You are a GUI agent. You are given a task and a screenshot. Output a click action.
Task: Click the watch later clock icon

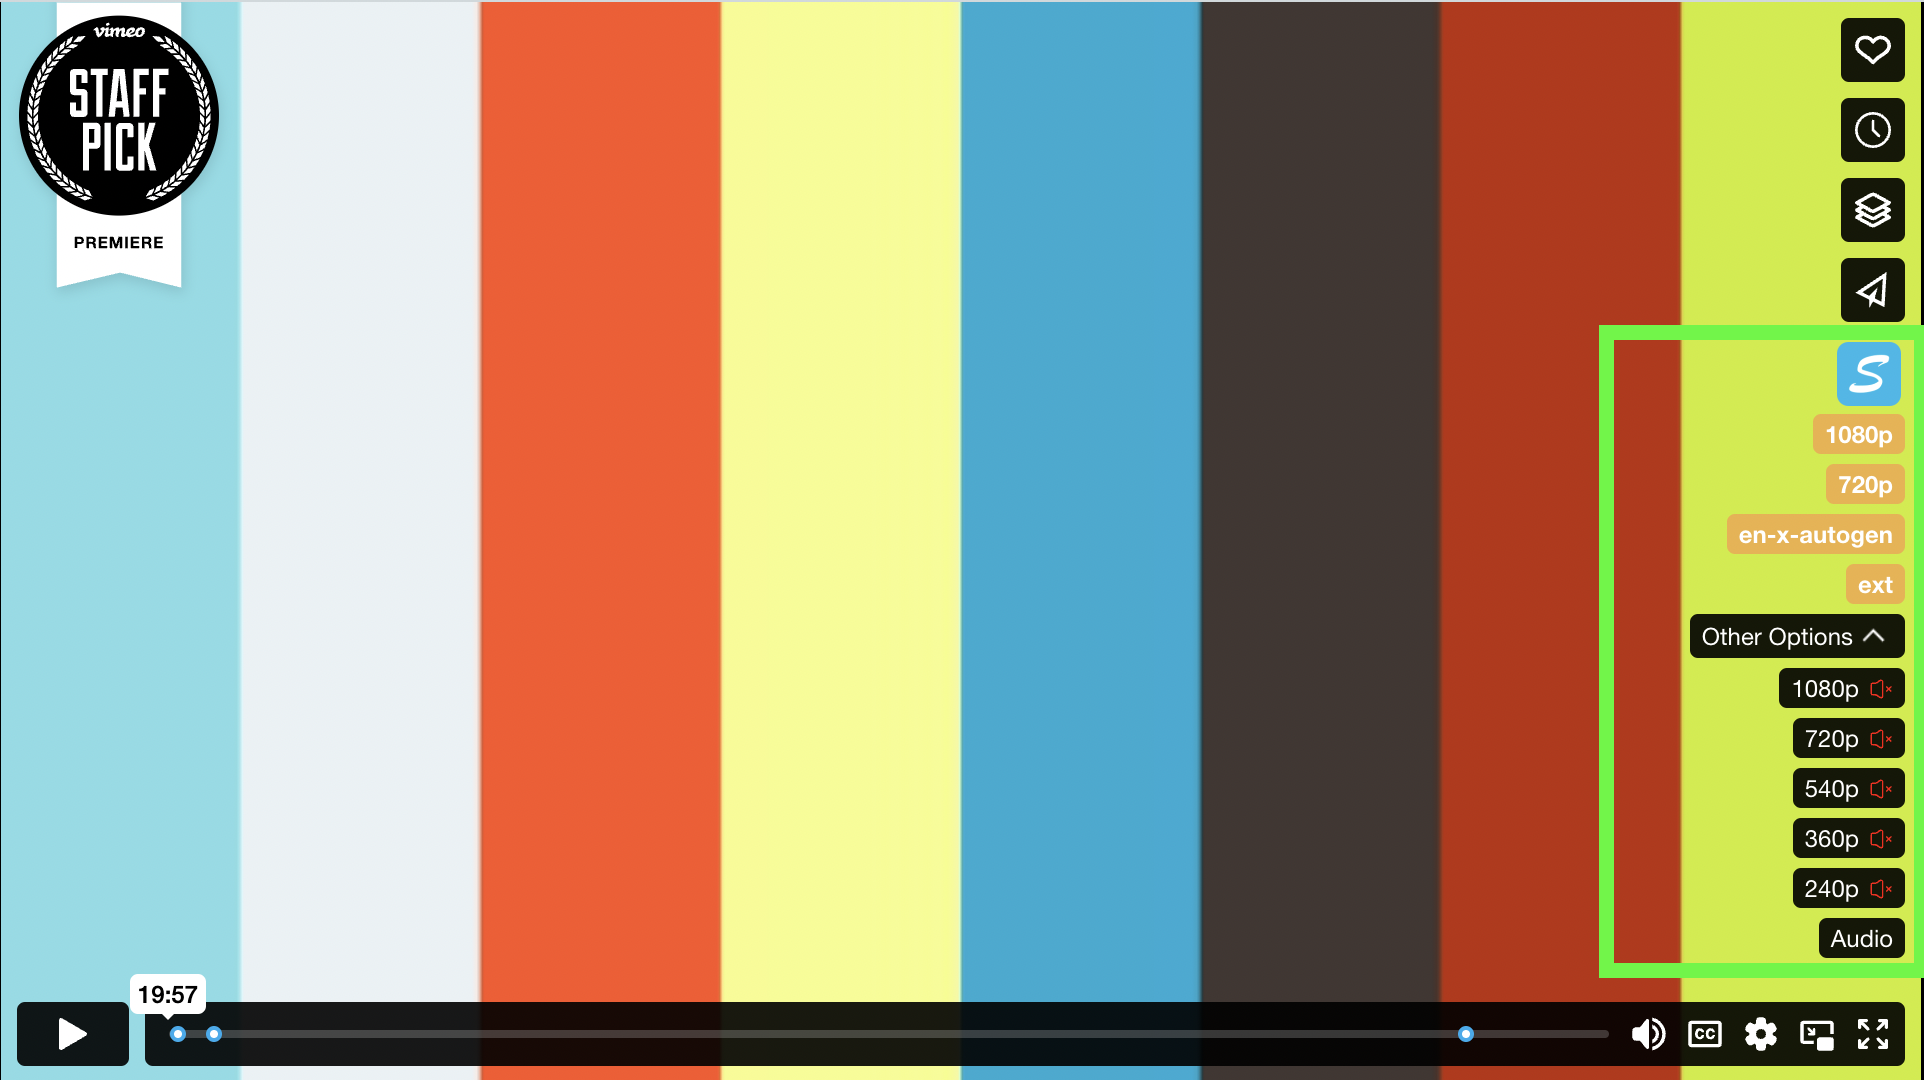point(1874,130)
